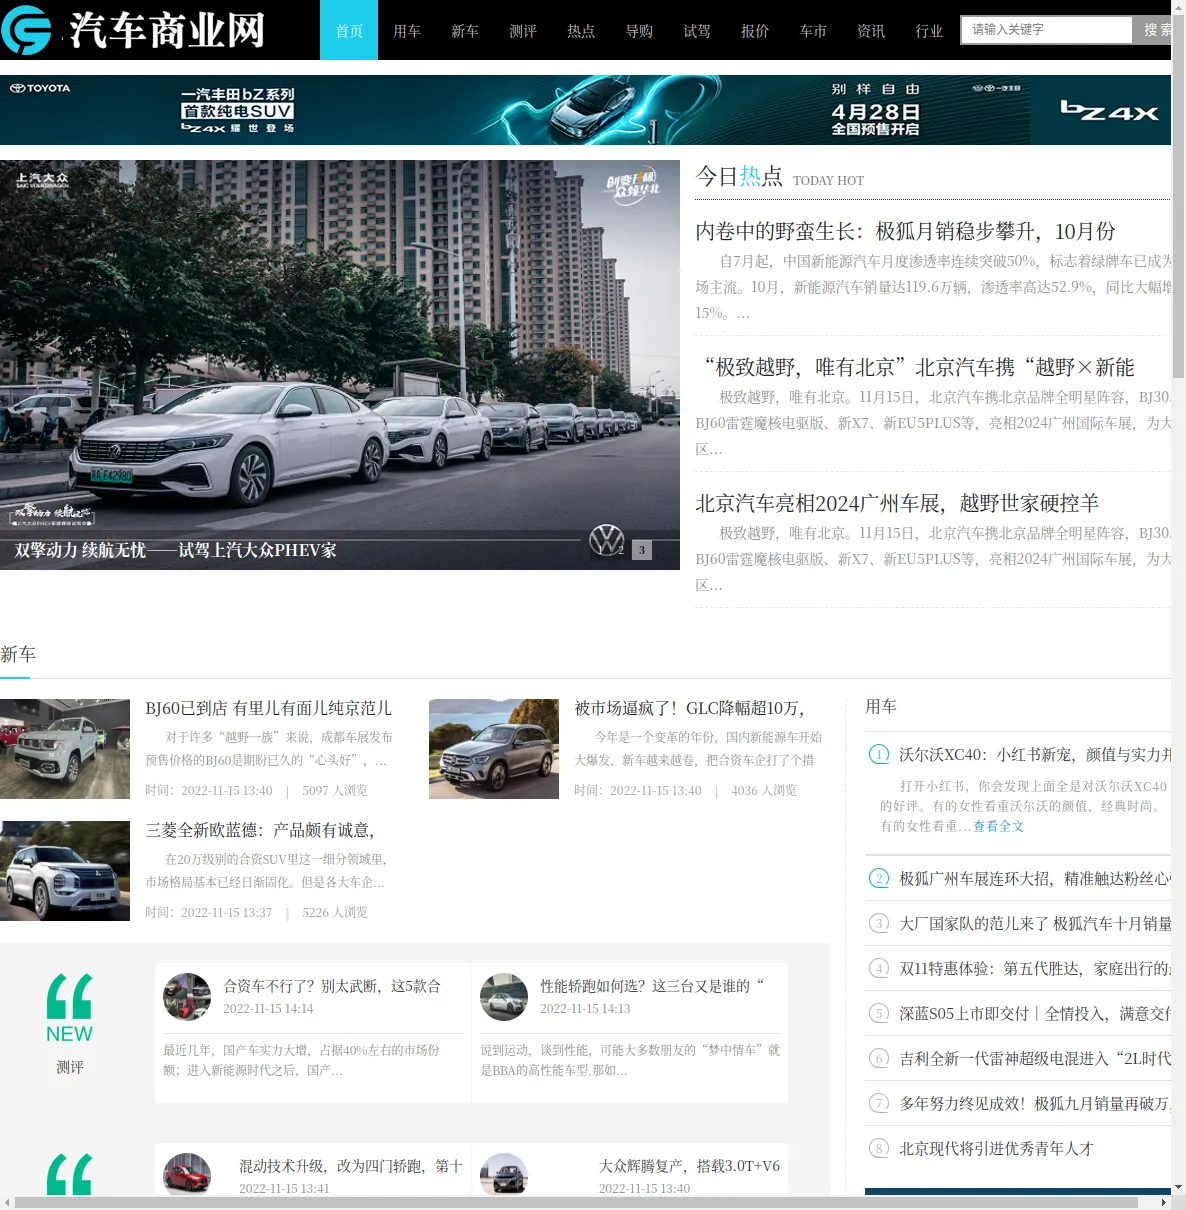Select 资讯 in the navigation bar
1186x1210 pixels.
point(871,30)
